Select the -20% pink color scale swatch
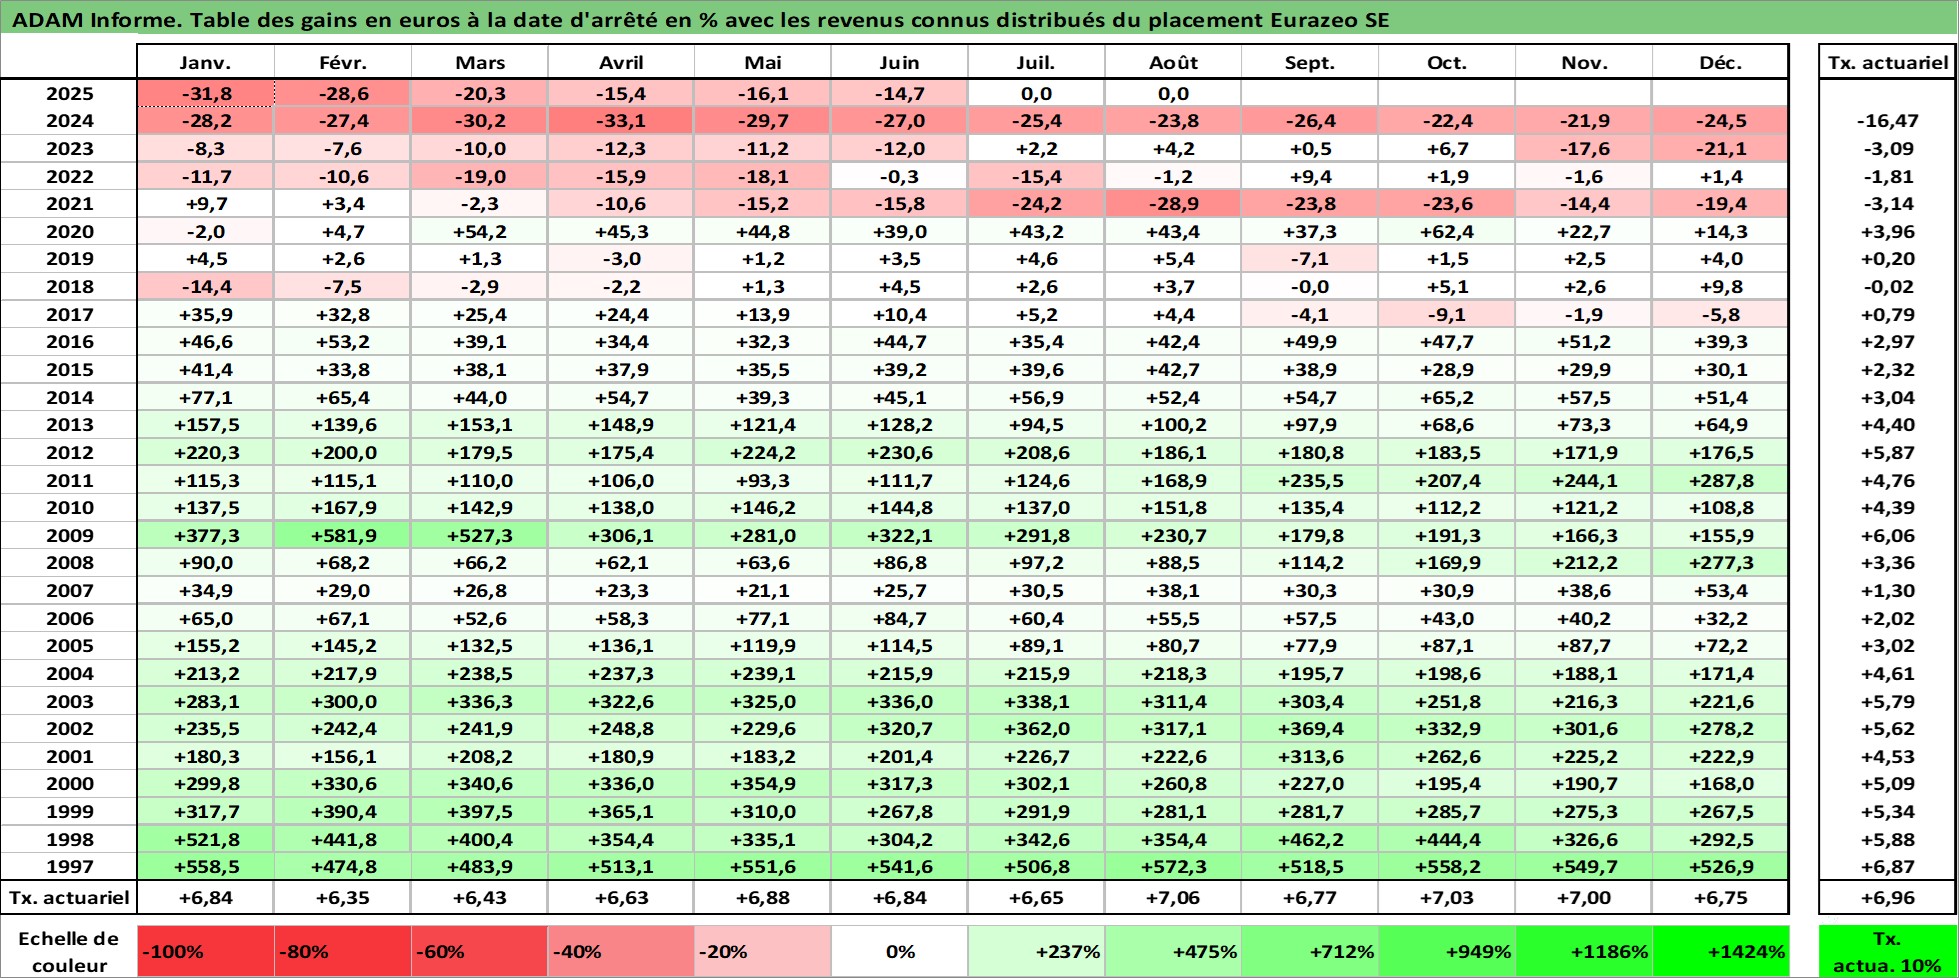The height and width of the screenshot is (978, 1959). [x=762, y=952]
